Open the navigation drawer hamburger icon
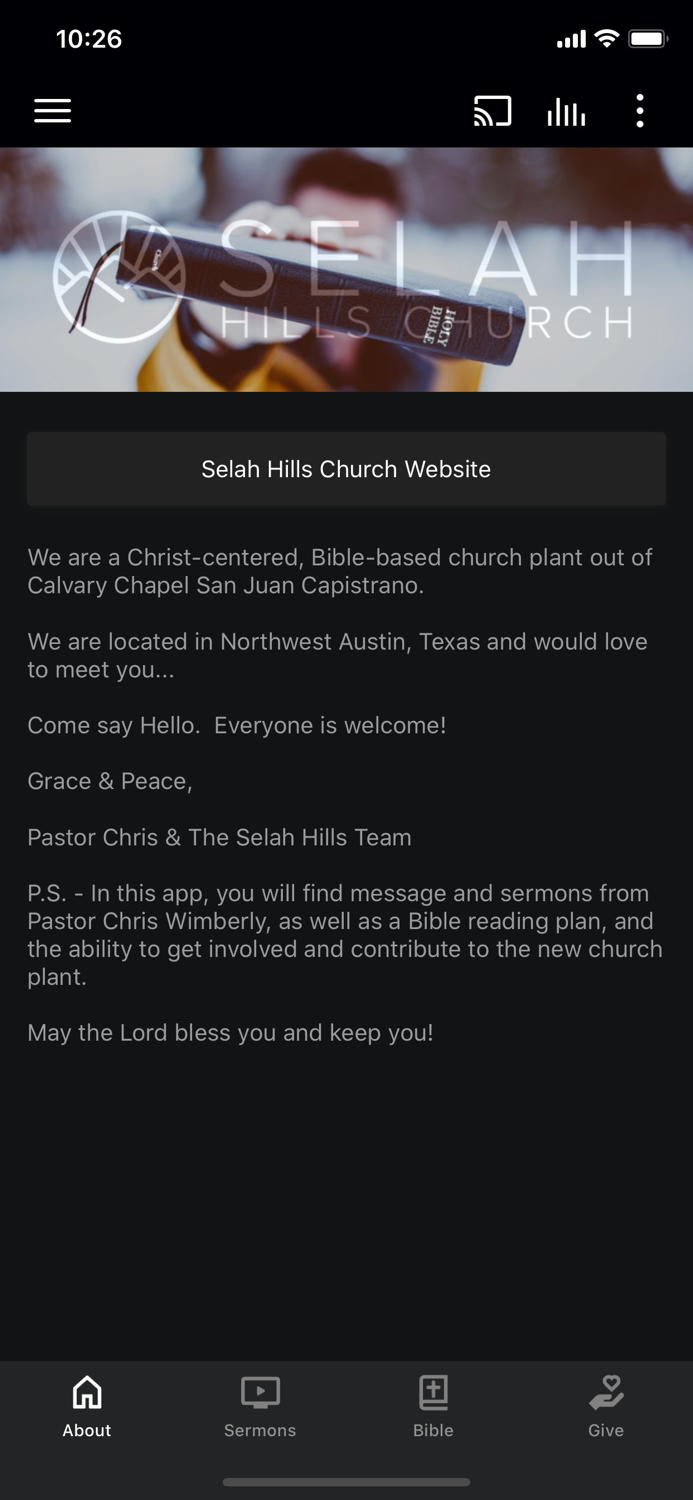Viewport: 693px width, 1500px height. click(52, 110)
